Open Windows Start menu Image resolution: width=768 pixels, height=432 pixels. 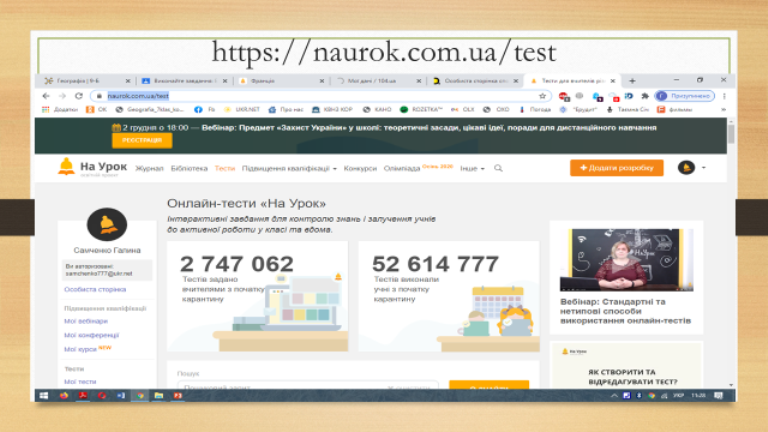44,395
